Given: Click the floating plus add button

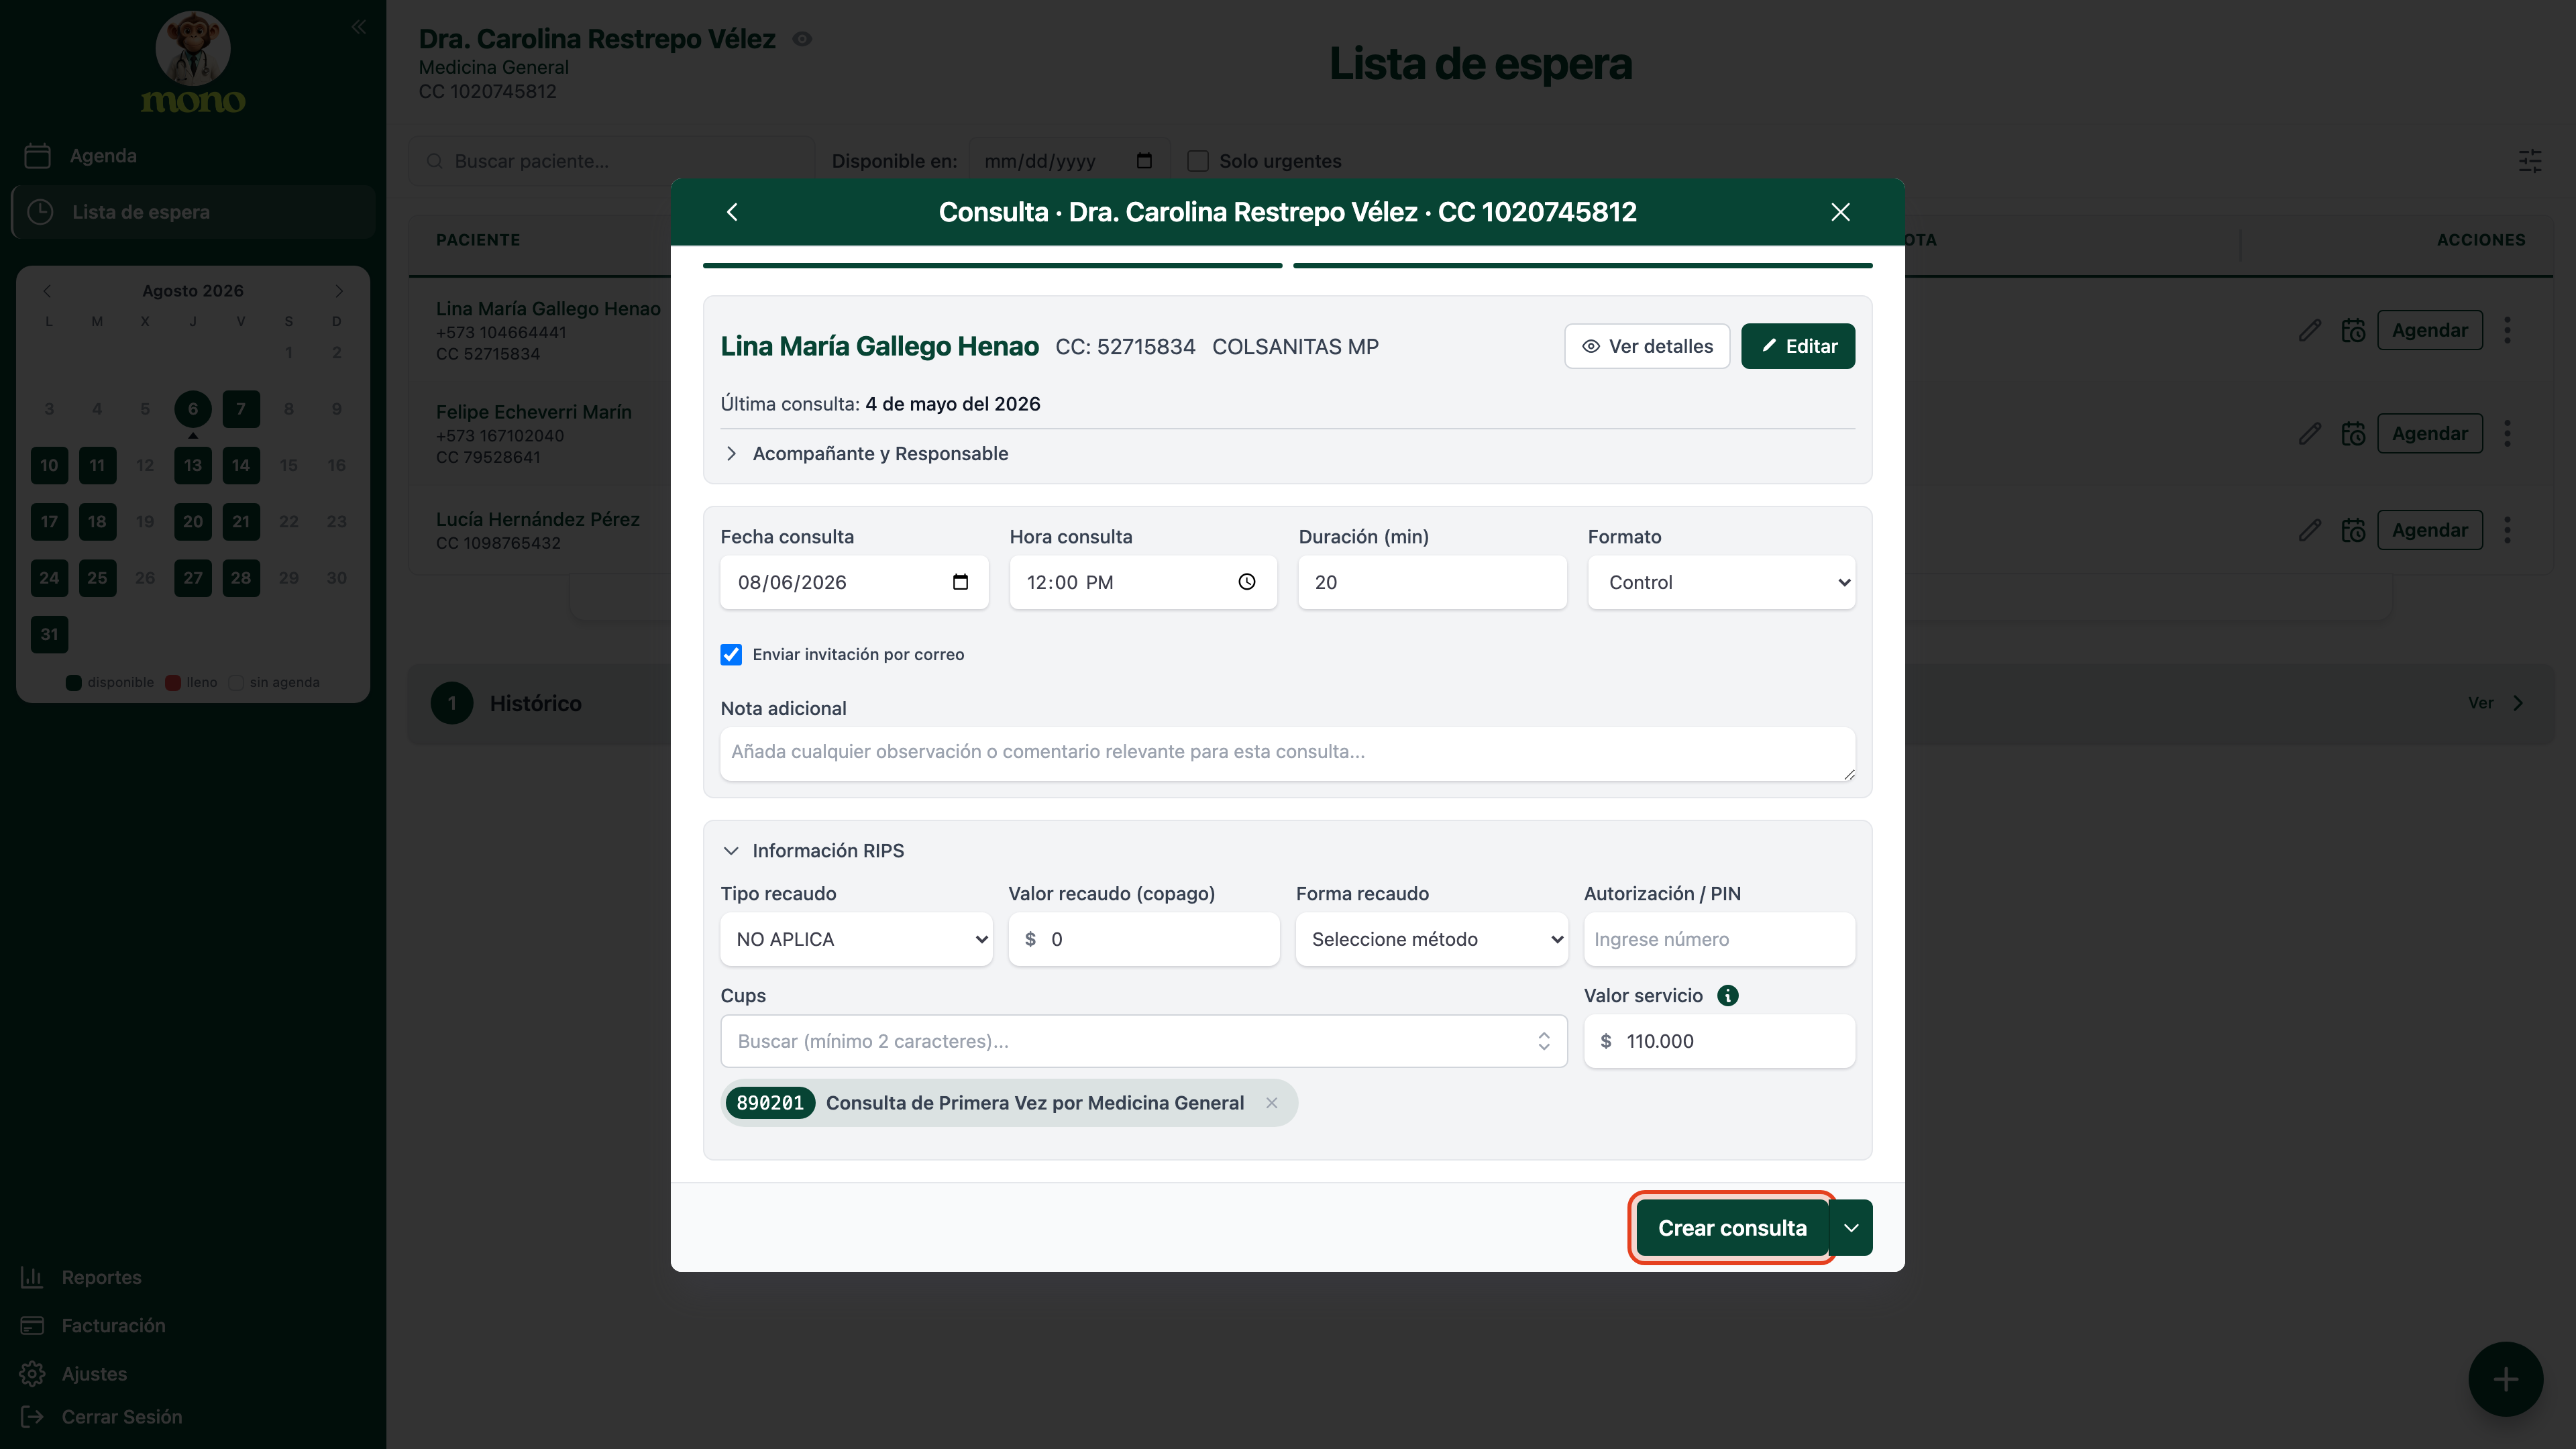Looking at the screenshot, I should 2505,1379.
